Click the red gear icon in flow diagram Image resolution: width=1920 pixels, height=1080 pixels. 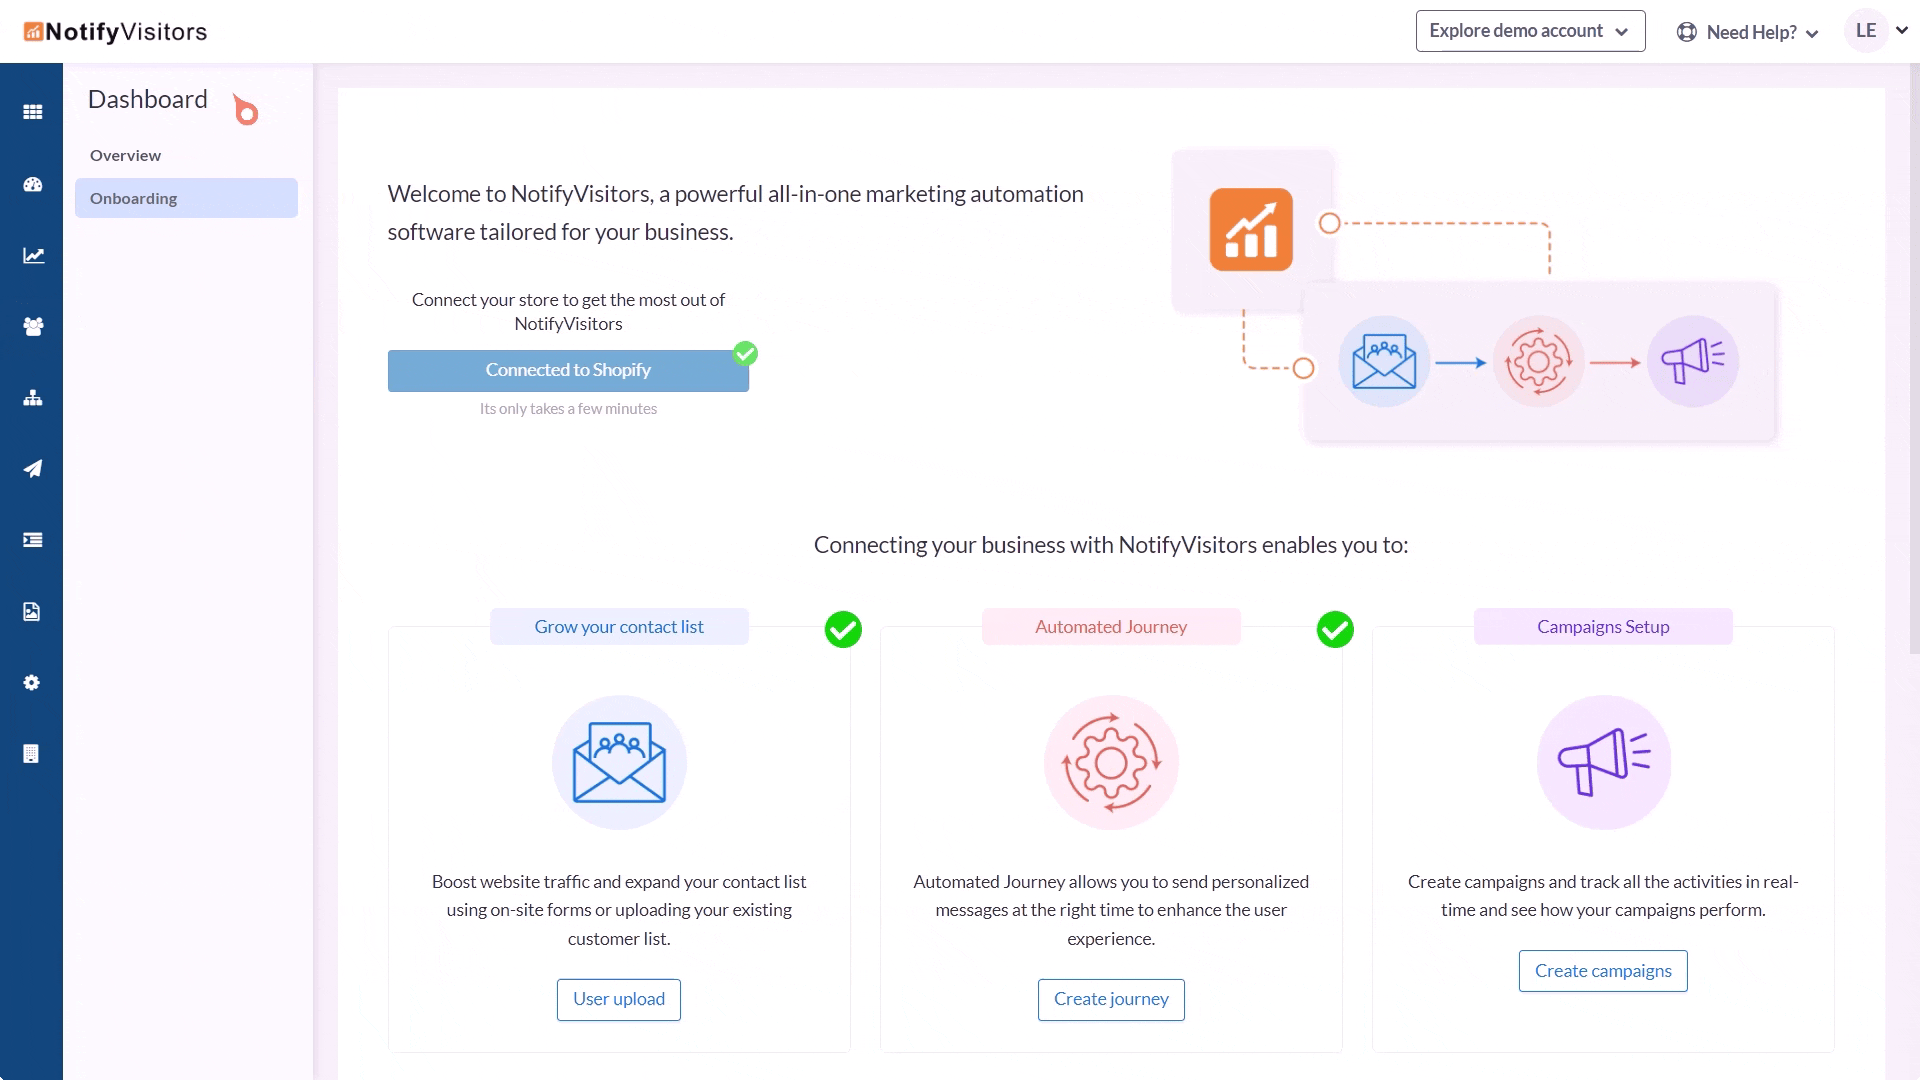1538,361
